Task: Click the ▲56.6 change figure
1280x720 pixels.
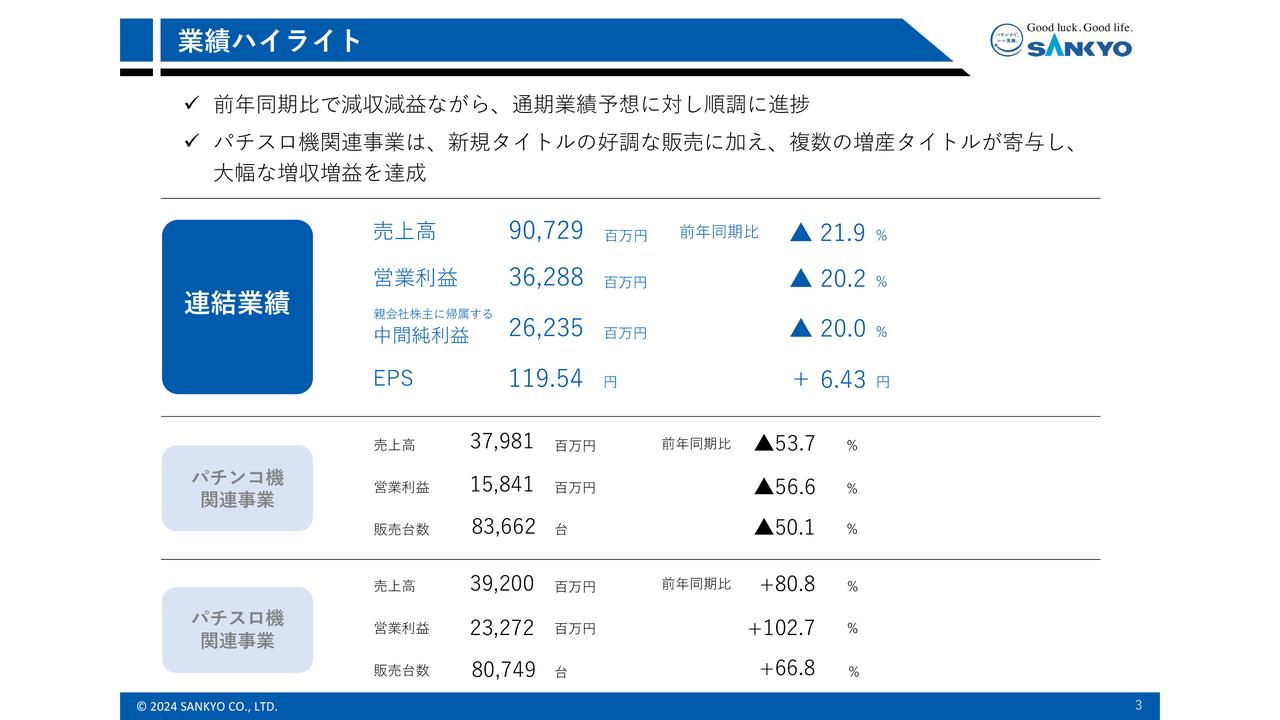Action: pos(785,487)
